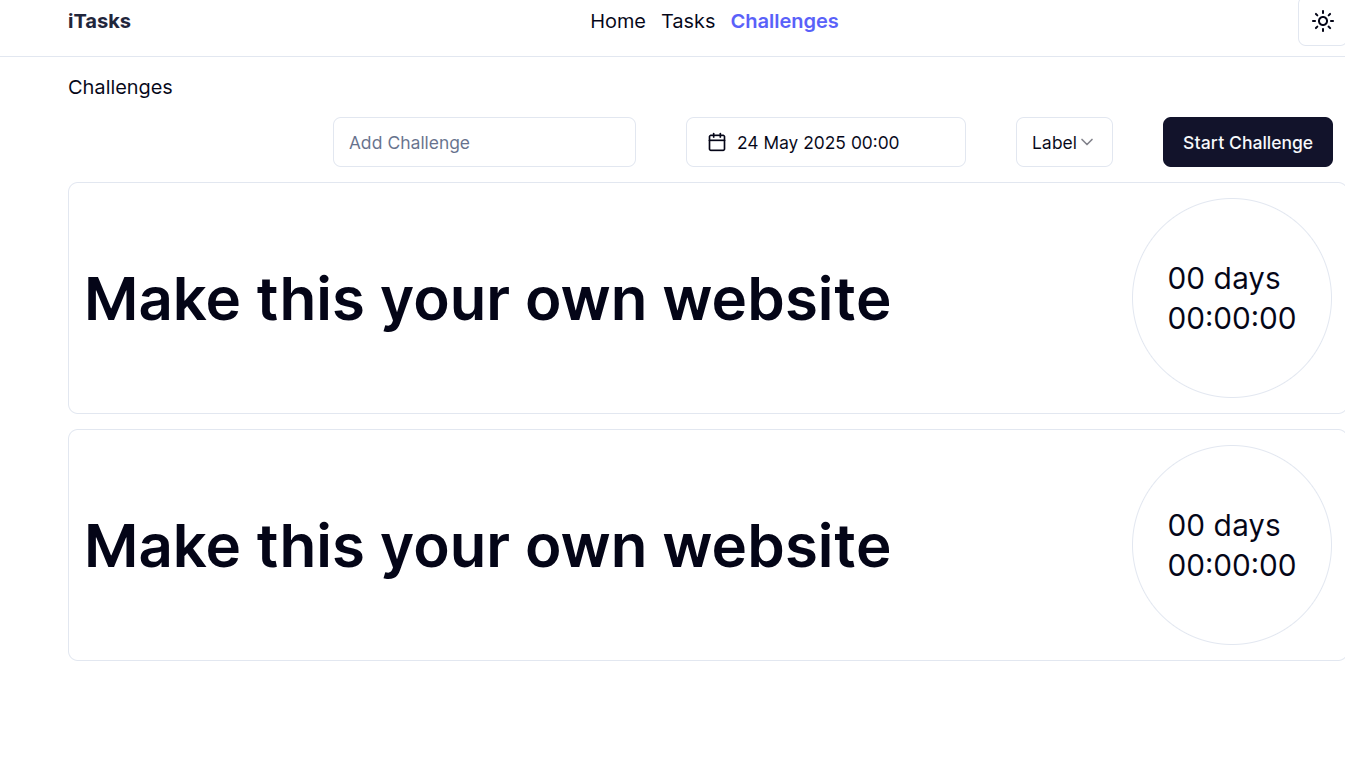Click the Start Challenge button
The image size is (1345, 757).
1247,142
